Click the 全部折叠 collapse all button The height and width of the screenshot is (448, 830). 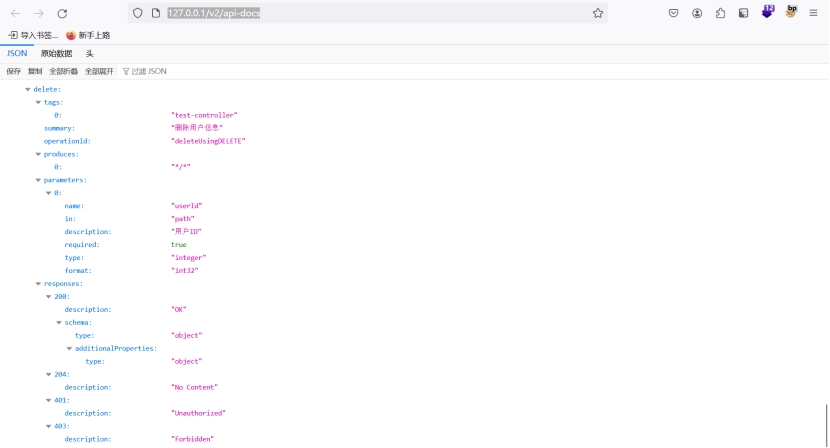pyautogui.click(x=63, y=71)
